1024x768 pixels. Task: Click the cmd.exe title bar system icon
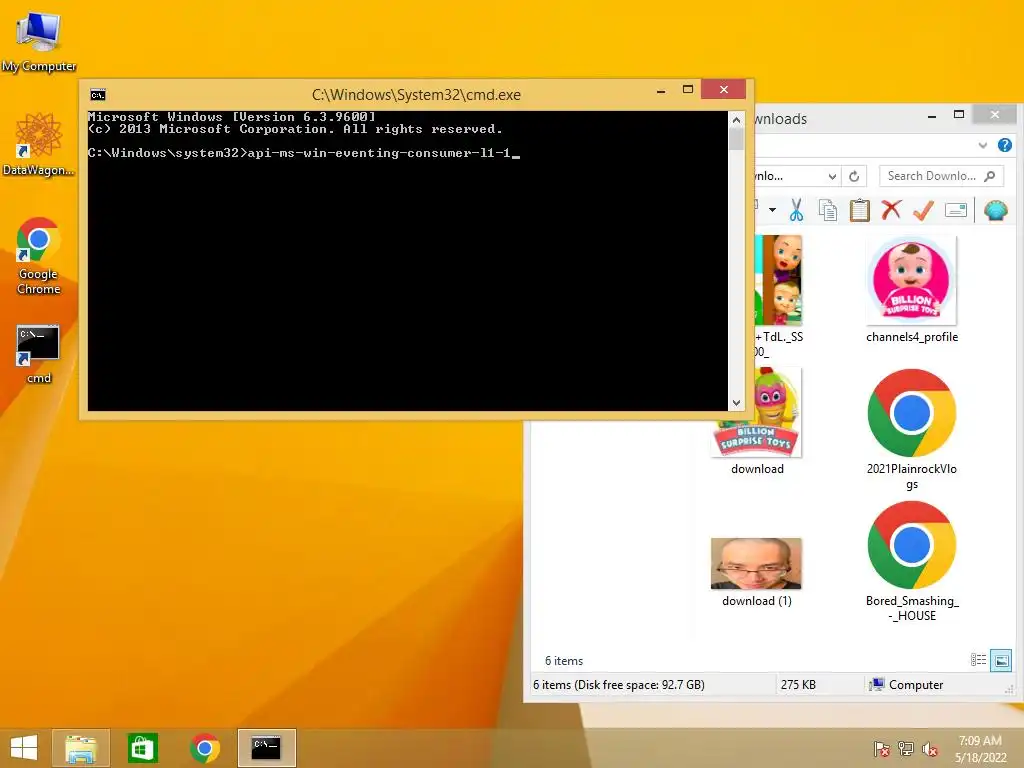click(x=98, y=95)
